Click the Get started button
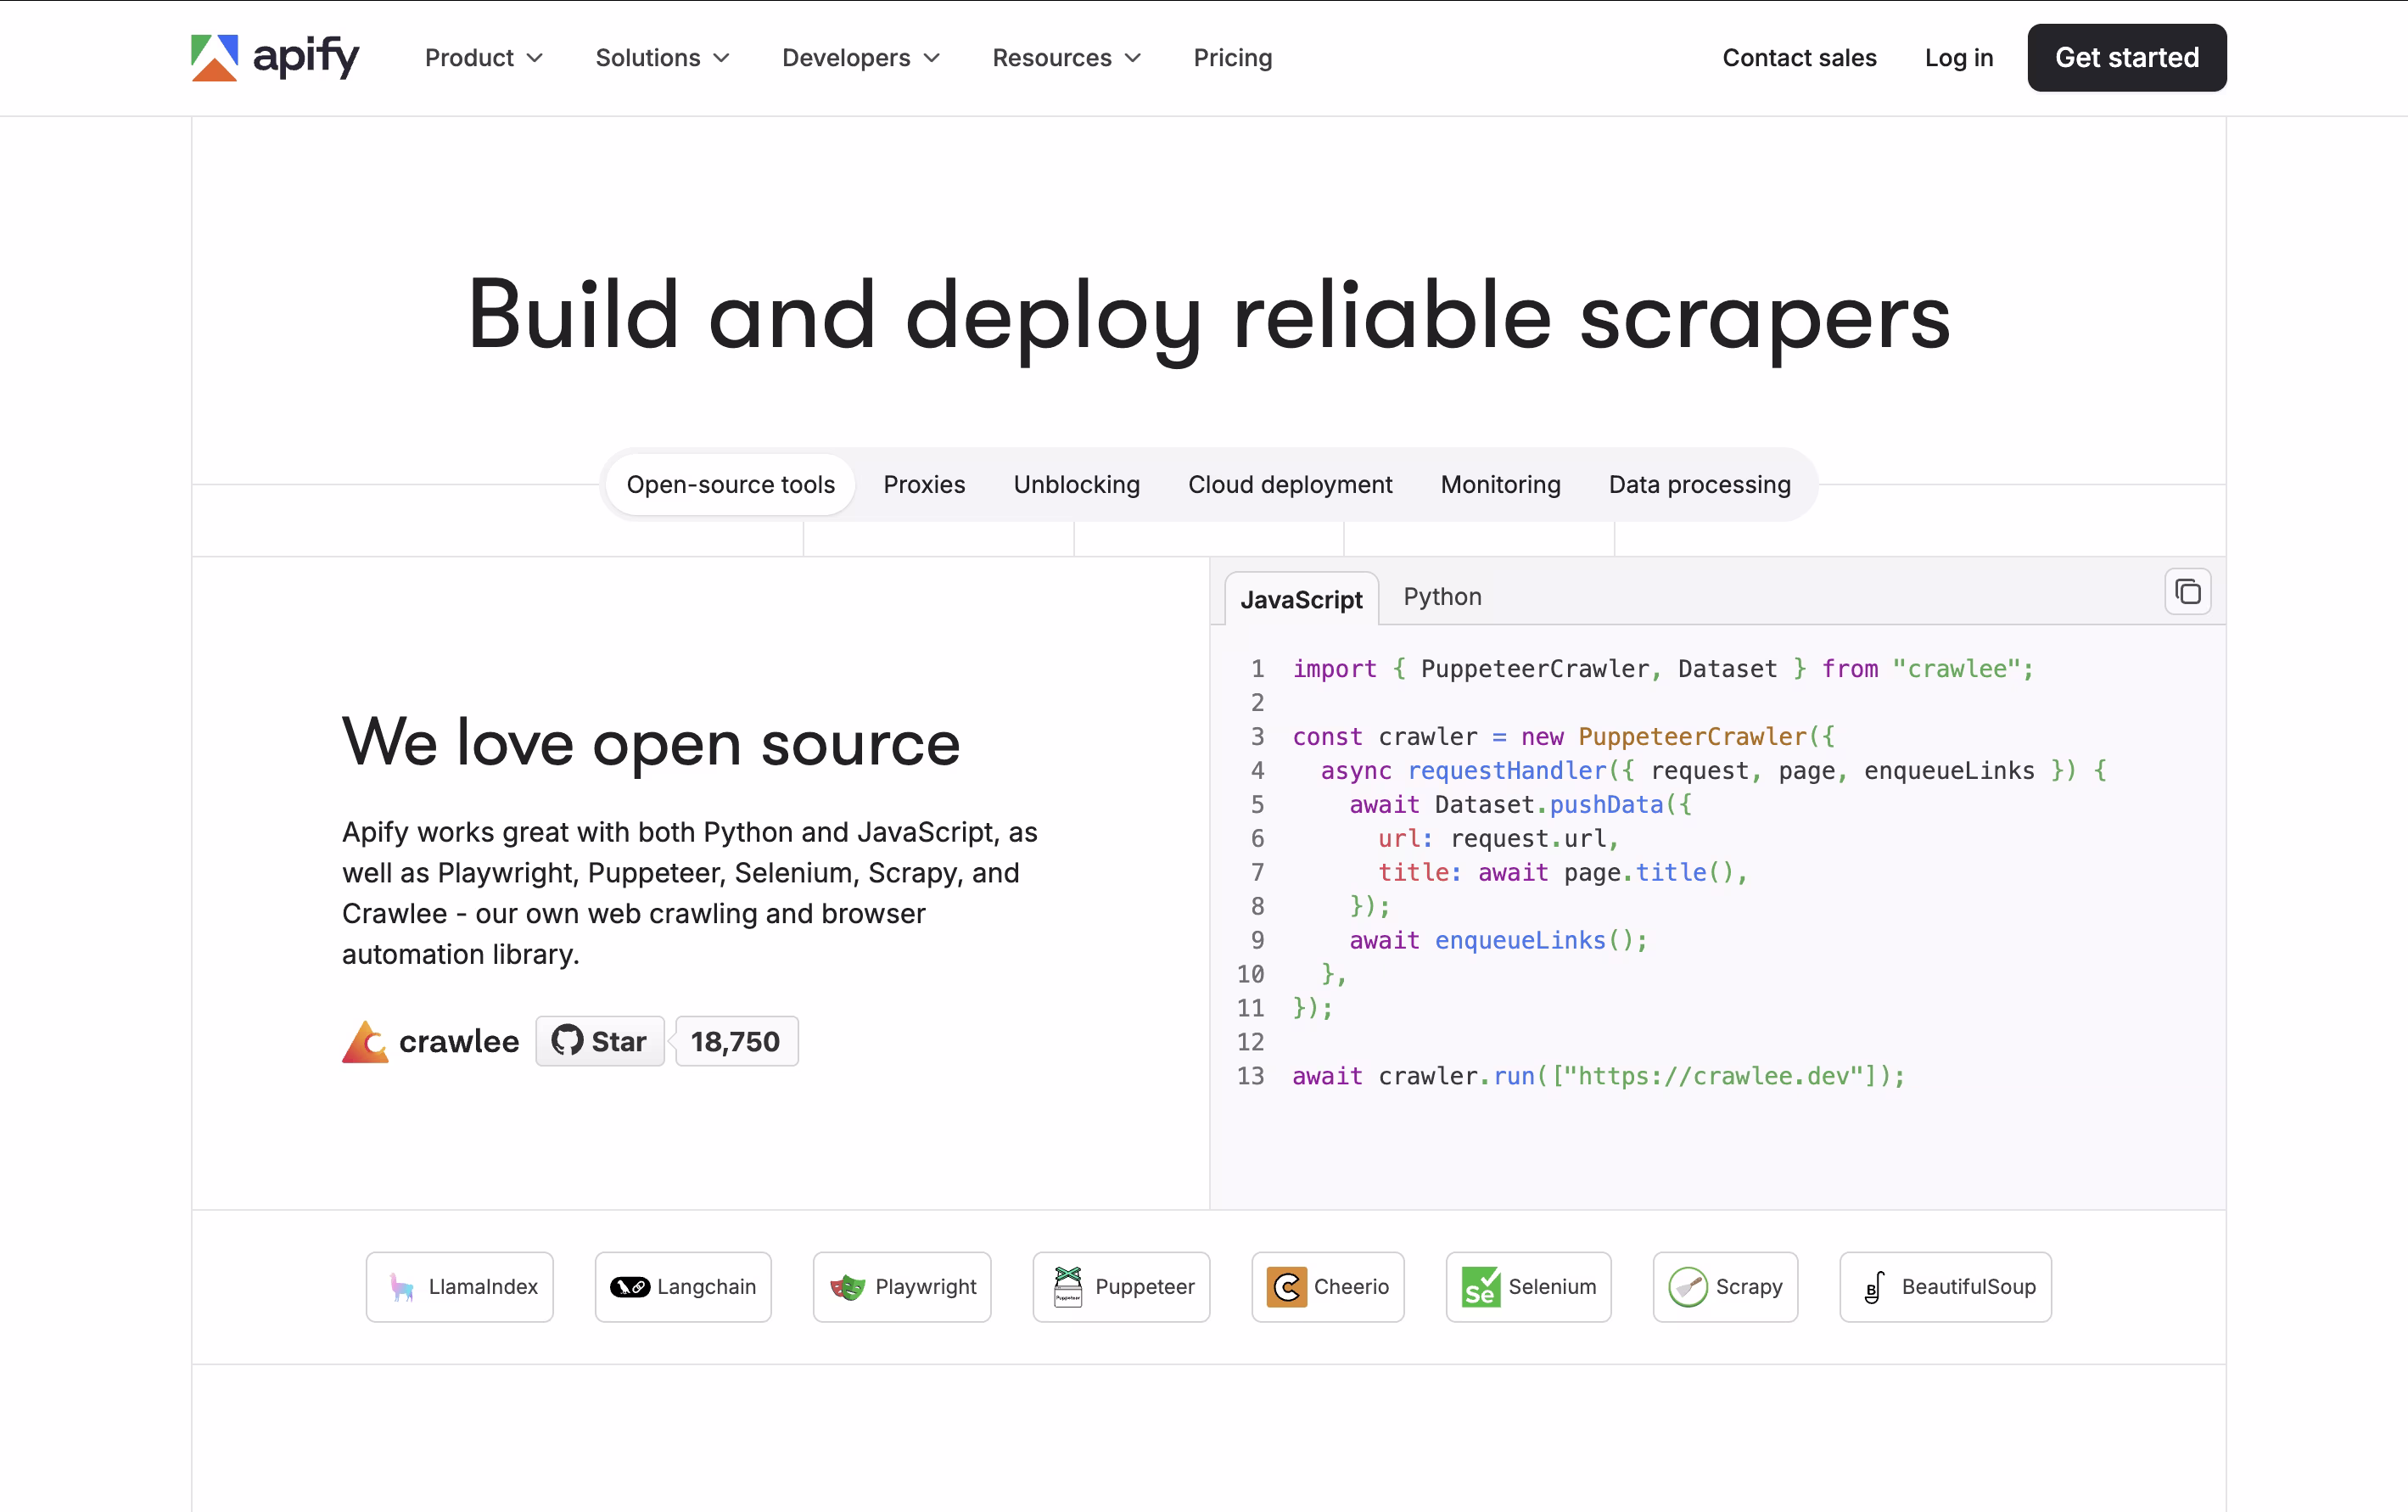Screen dimensions: 2408x1512 2127,58
